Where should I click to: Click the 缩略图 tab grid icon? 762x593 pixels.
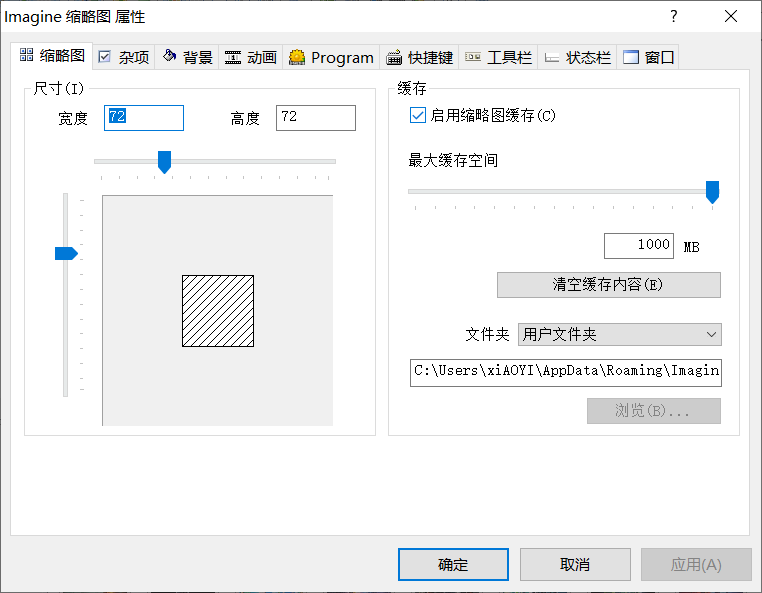pos(26,55)
